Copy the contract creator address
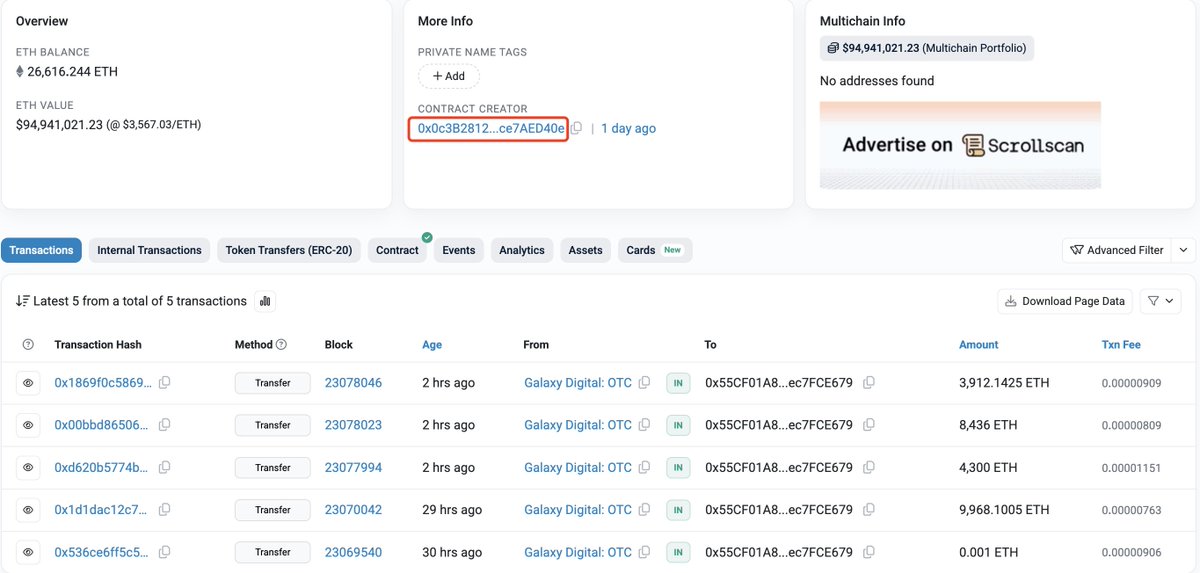This screenshot has height=573, width=1200. pos(576,129)
